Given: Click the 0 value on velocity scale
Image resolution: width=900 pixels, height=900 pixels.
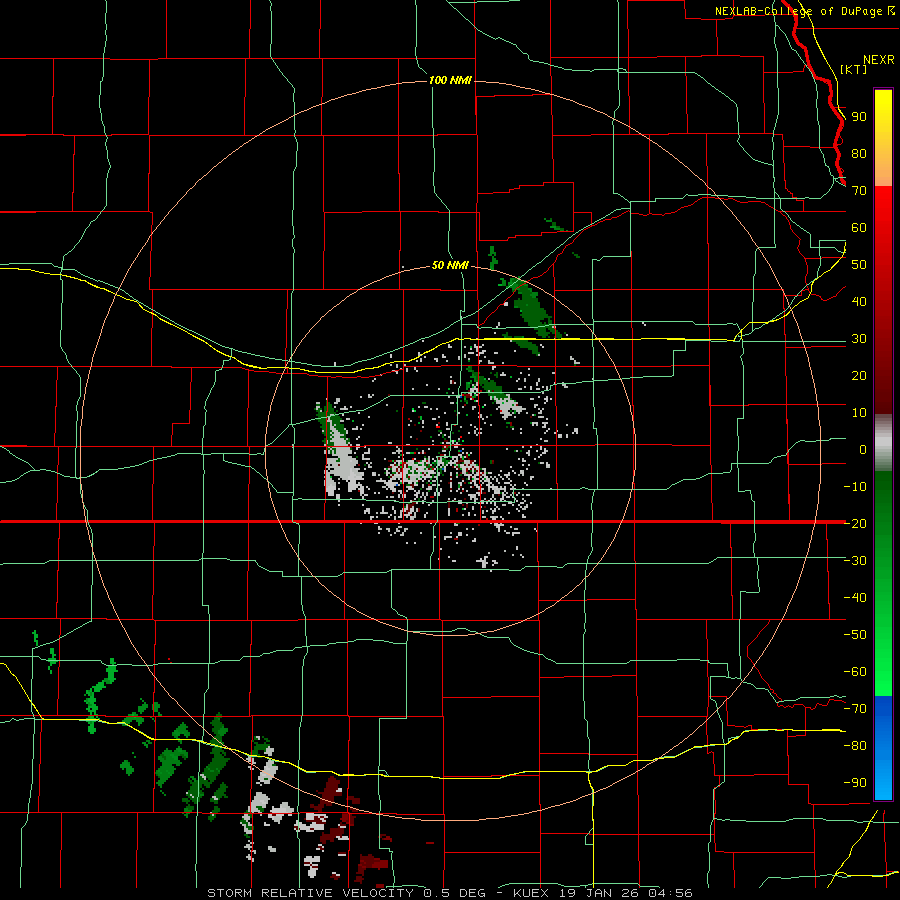Looking at the screenshot, I should 863,449.
